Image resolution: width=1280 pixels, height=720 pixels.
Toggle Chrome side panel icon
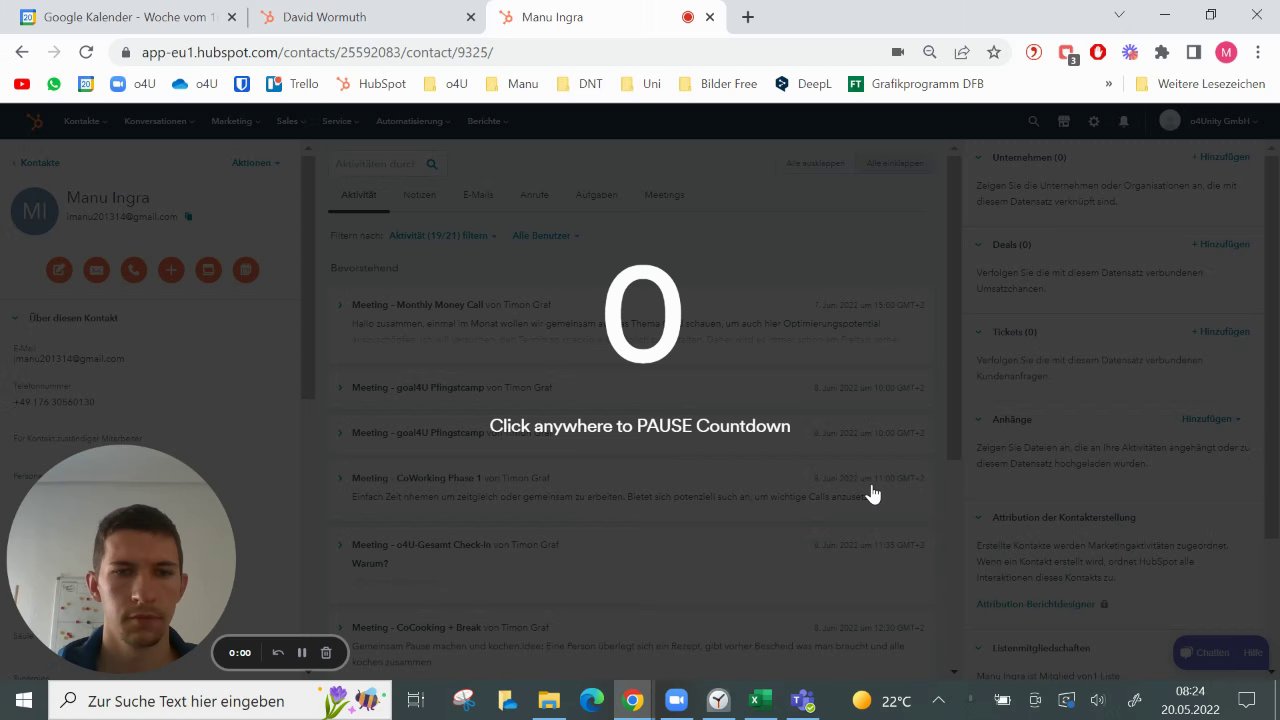coord(1193,52)
